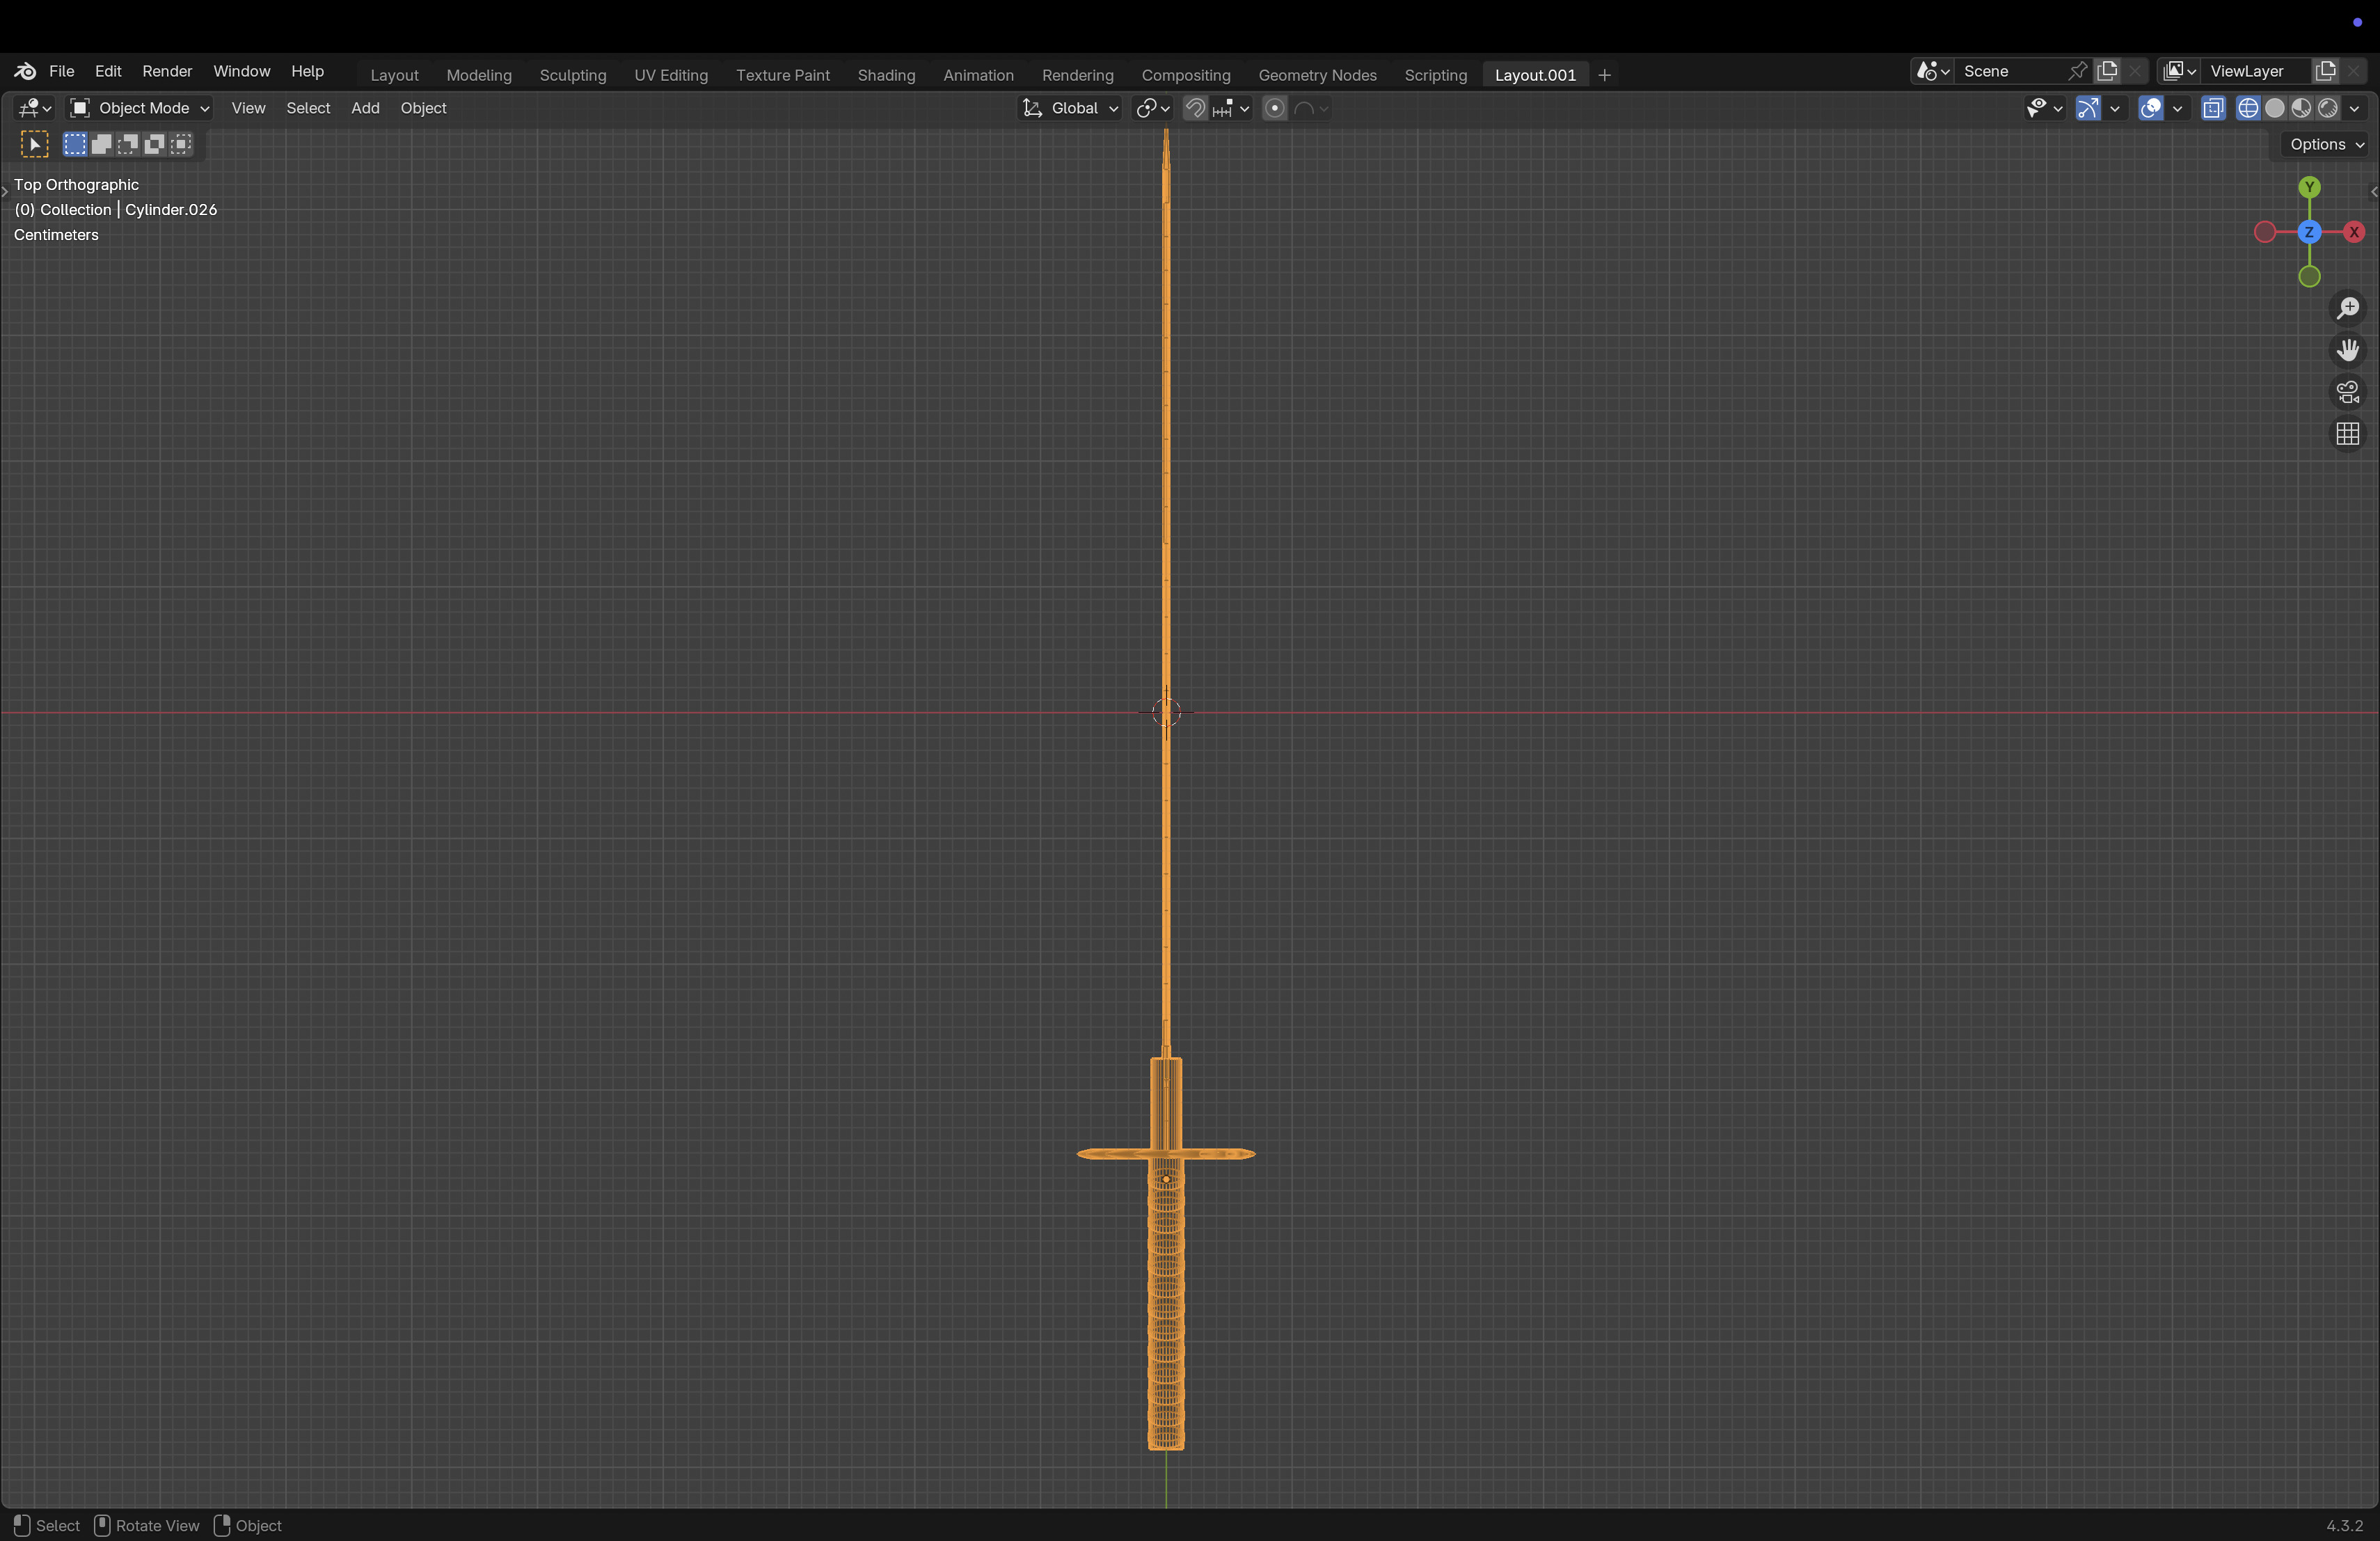This screenshot has height=1541, width=2380.
Task: Browse view layers dropdown icon
Action: click(2178, 71)
